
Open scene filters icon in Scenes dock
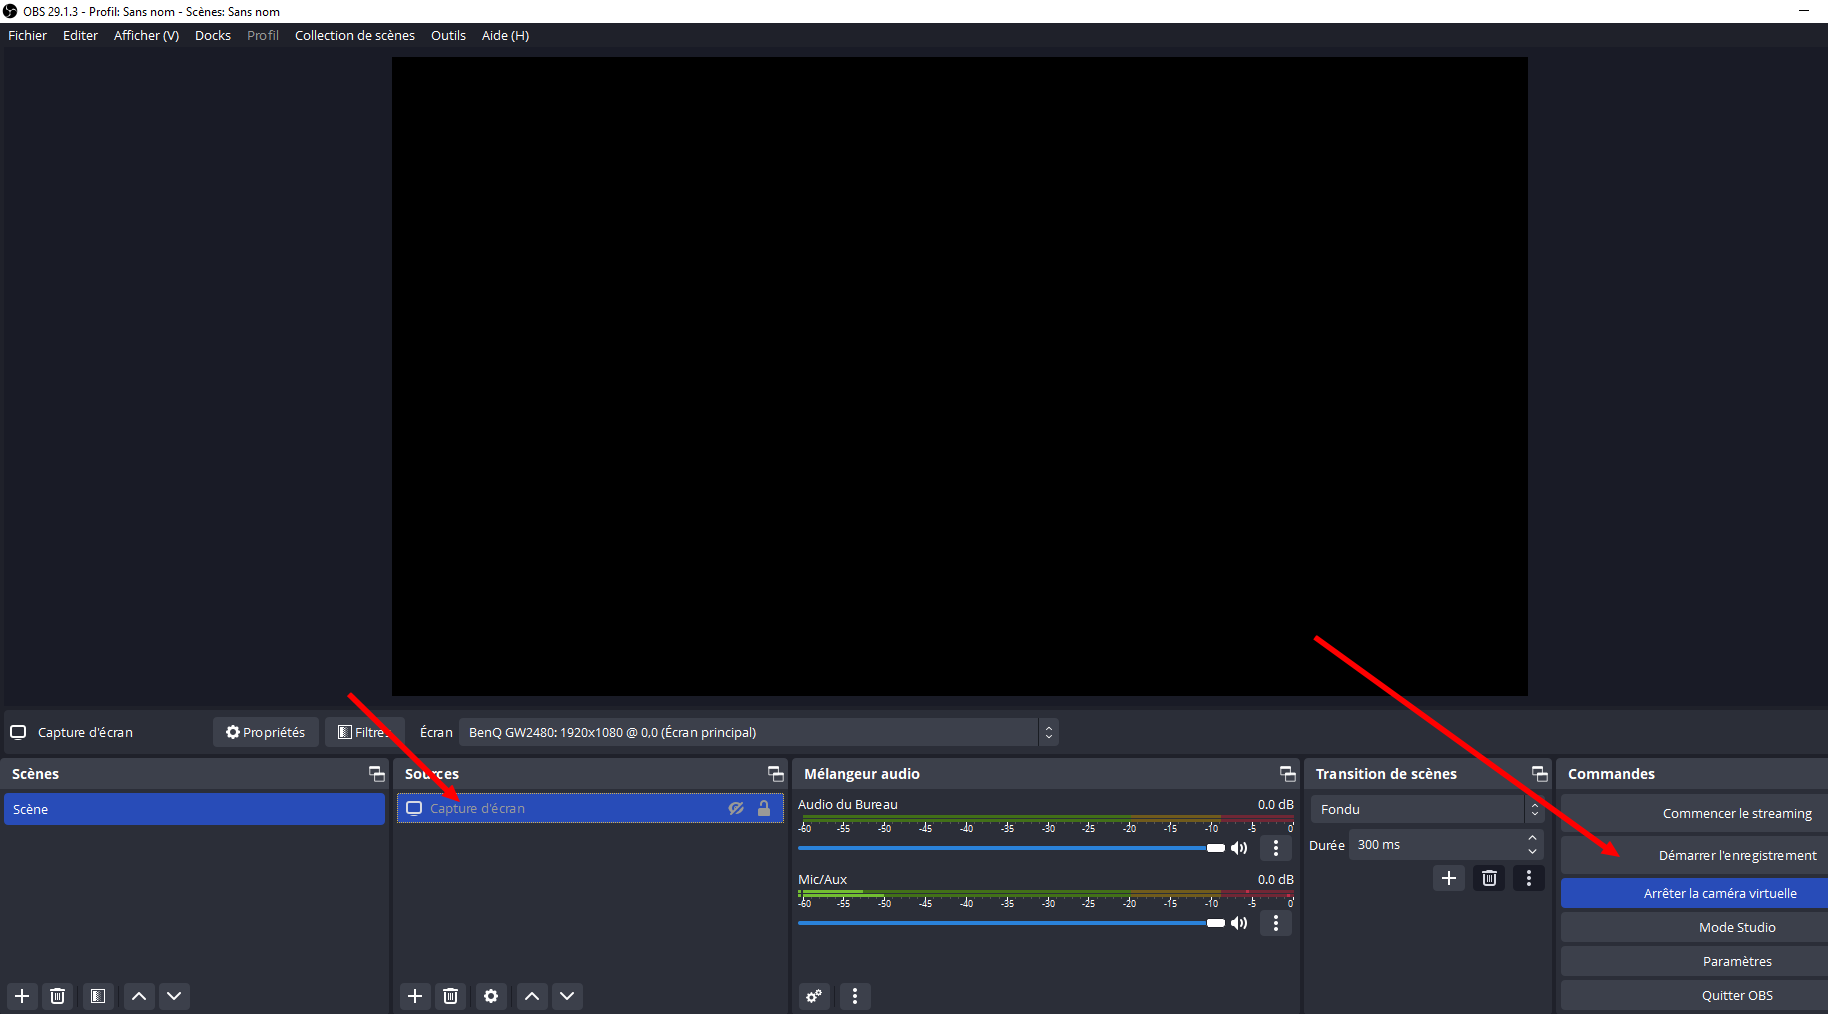tap(98, 996)
